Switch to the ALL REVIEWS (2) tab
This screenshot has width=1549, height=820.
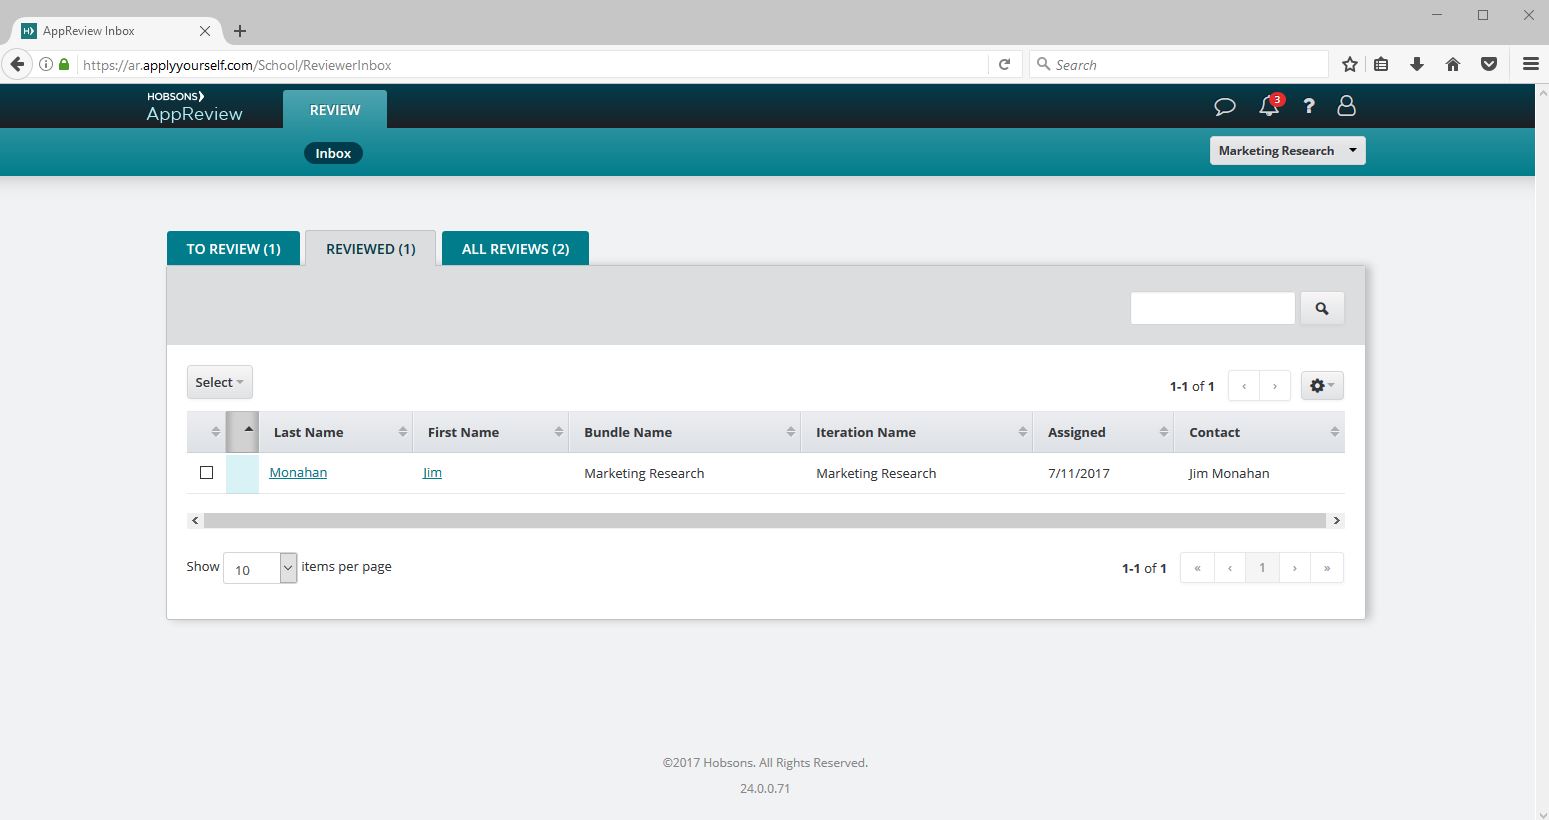(515, 249)
